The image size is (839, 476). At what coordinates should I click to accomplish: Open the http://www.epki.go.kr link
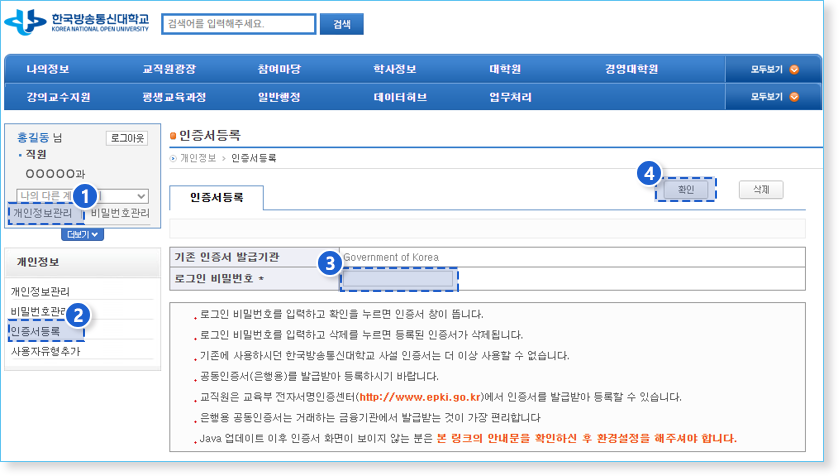pyautogui.click(x=420, y=397)
